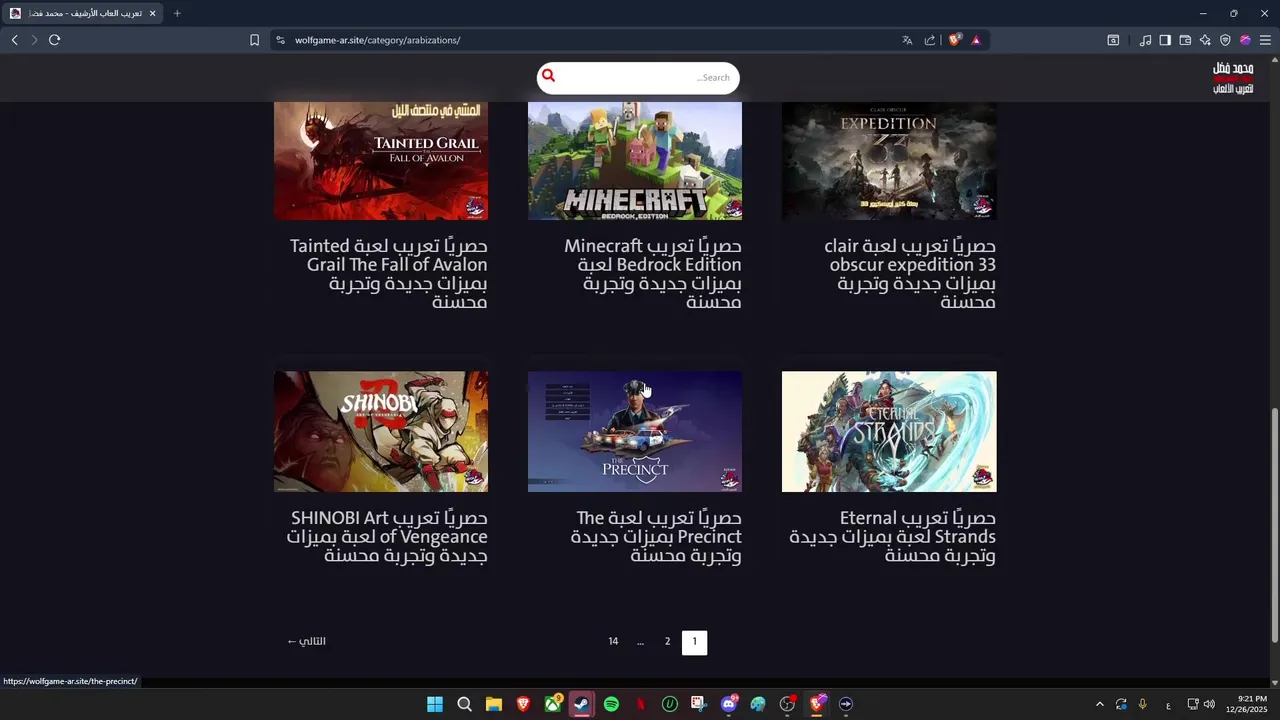Click the browser profile avatar icon

coord(1245,40)
